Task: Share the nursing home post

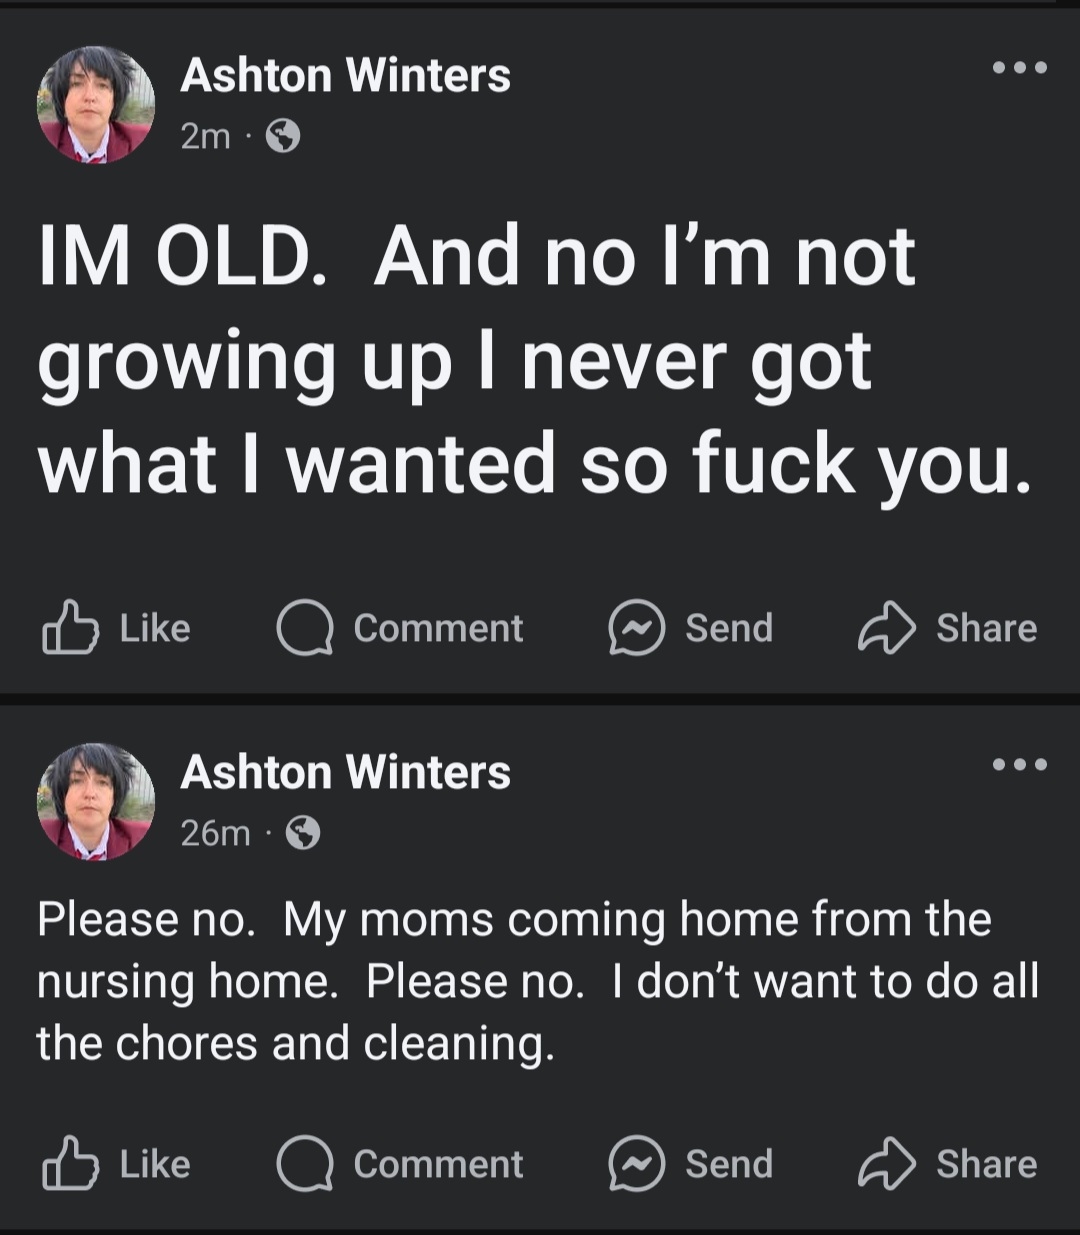Action: [947, 1164]
